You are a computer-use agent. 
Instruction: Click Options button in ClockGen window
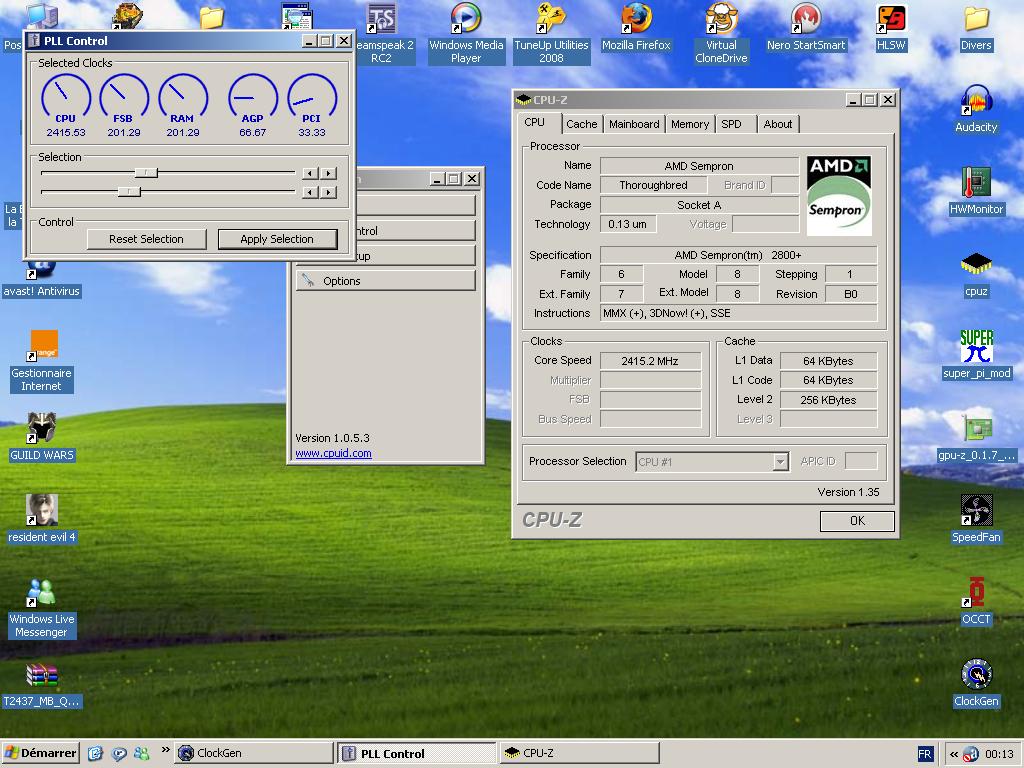(x=385, y=281)
